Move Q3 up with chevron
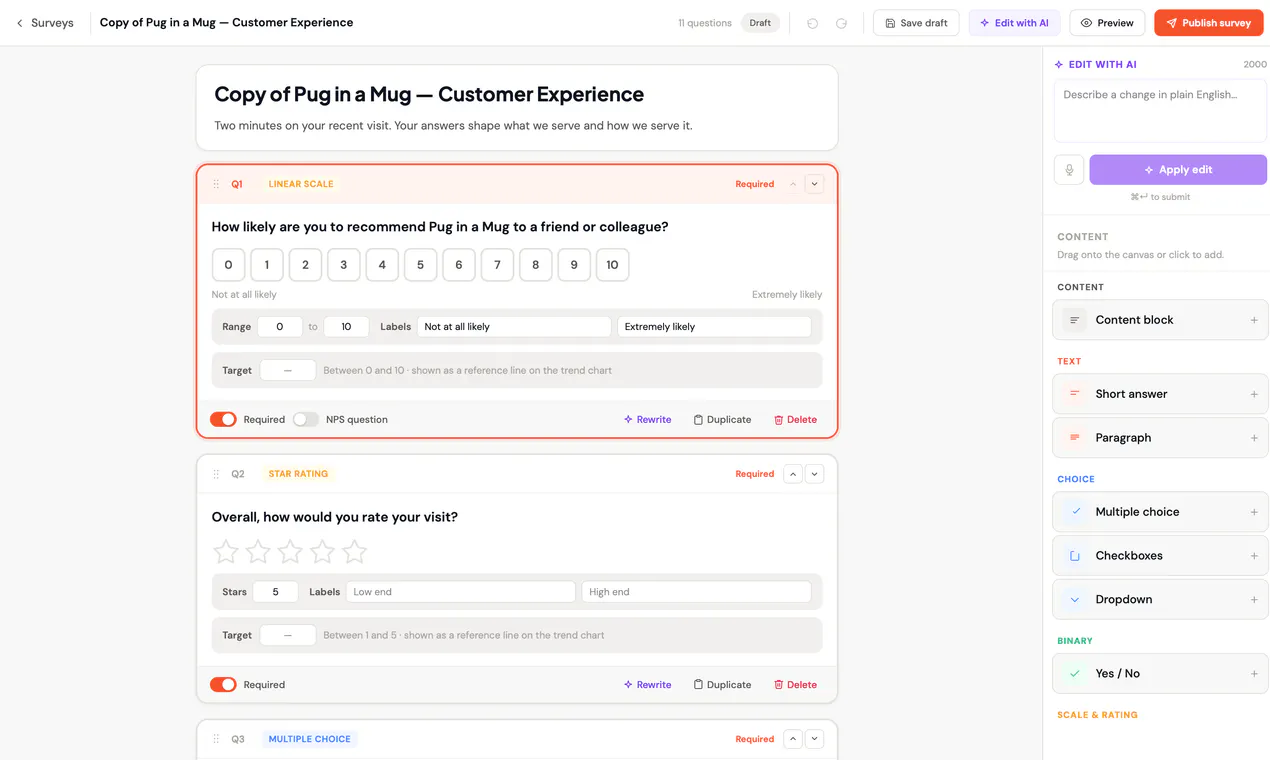Screen dimensions: 1270x760 click(793, 739)
